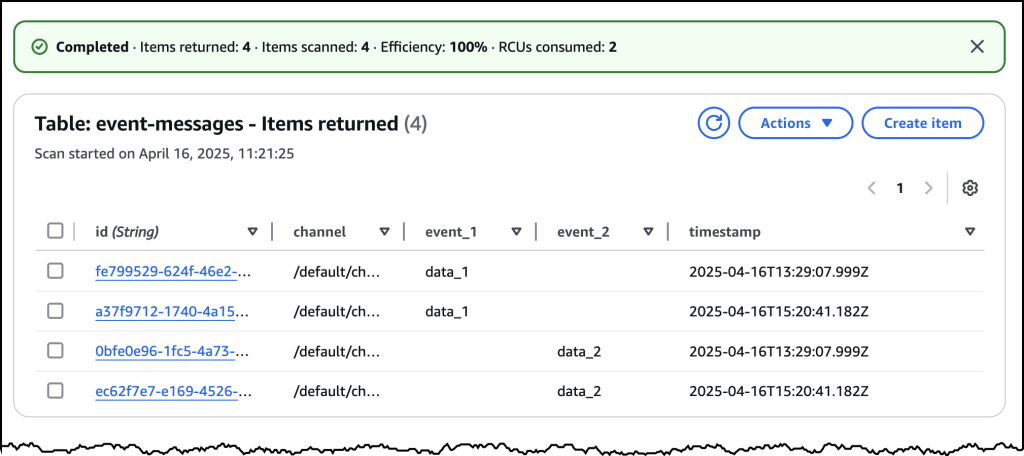1024x456 pixels.
Task: Sort by the id column arrow
Action: tap(252, 232)
